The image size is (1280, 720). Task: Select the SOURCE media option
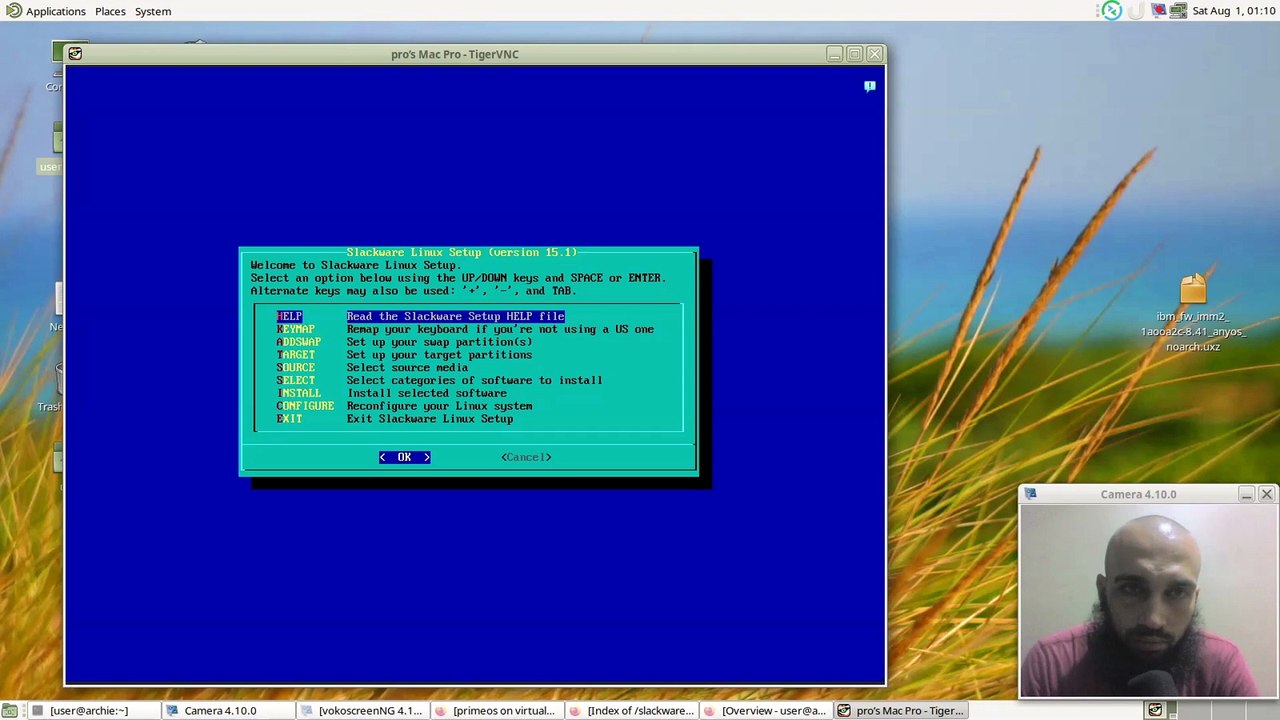(x=295, y=368)
